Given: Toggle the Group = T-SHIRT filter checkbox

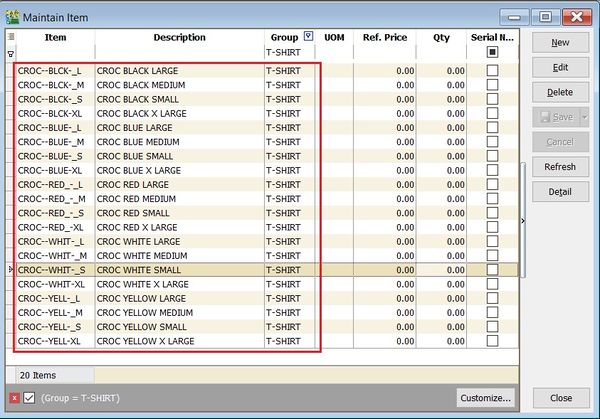Looking at the screenshot, I should (x=29, y=398).
